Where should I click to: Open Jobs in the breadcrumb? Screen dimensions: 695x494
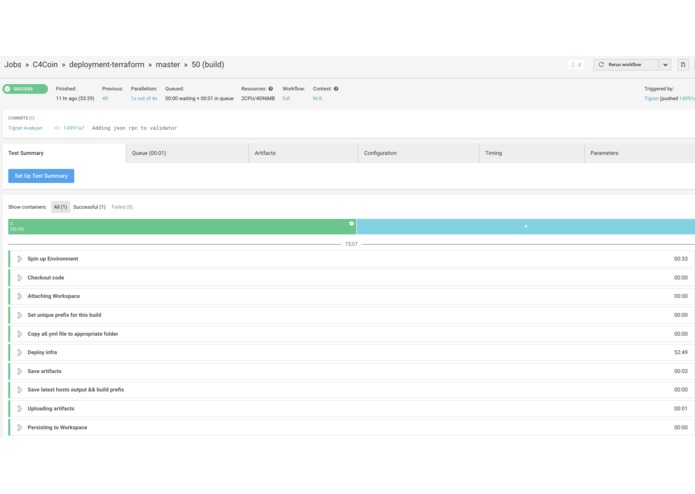pyautogui.click(x=13, y=65)
